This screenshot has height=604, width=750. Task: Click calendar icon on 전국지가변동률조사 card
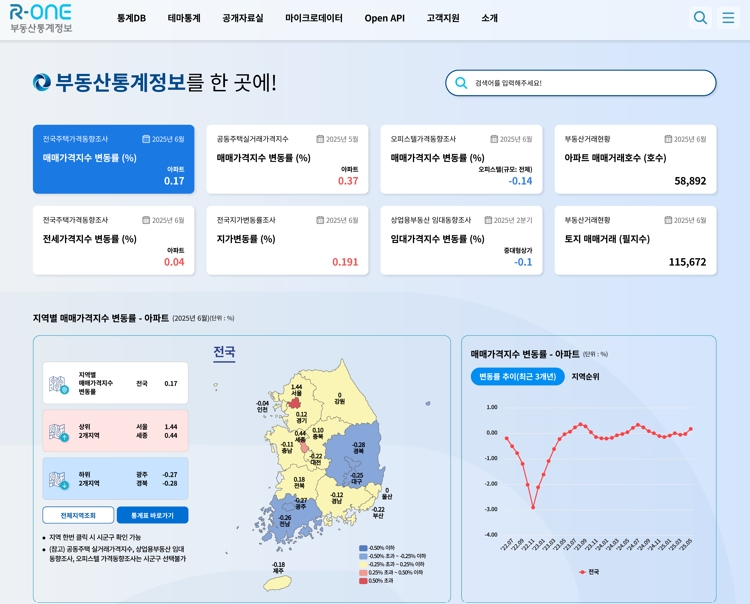320,220
